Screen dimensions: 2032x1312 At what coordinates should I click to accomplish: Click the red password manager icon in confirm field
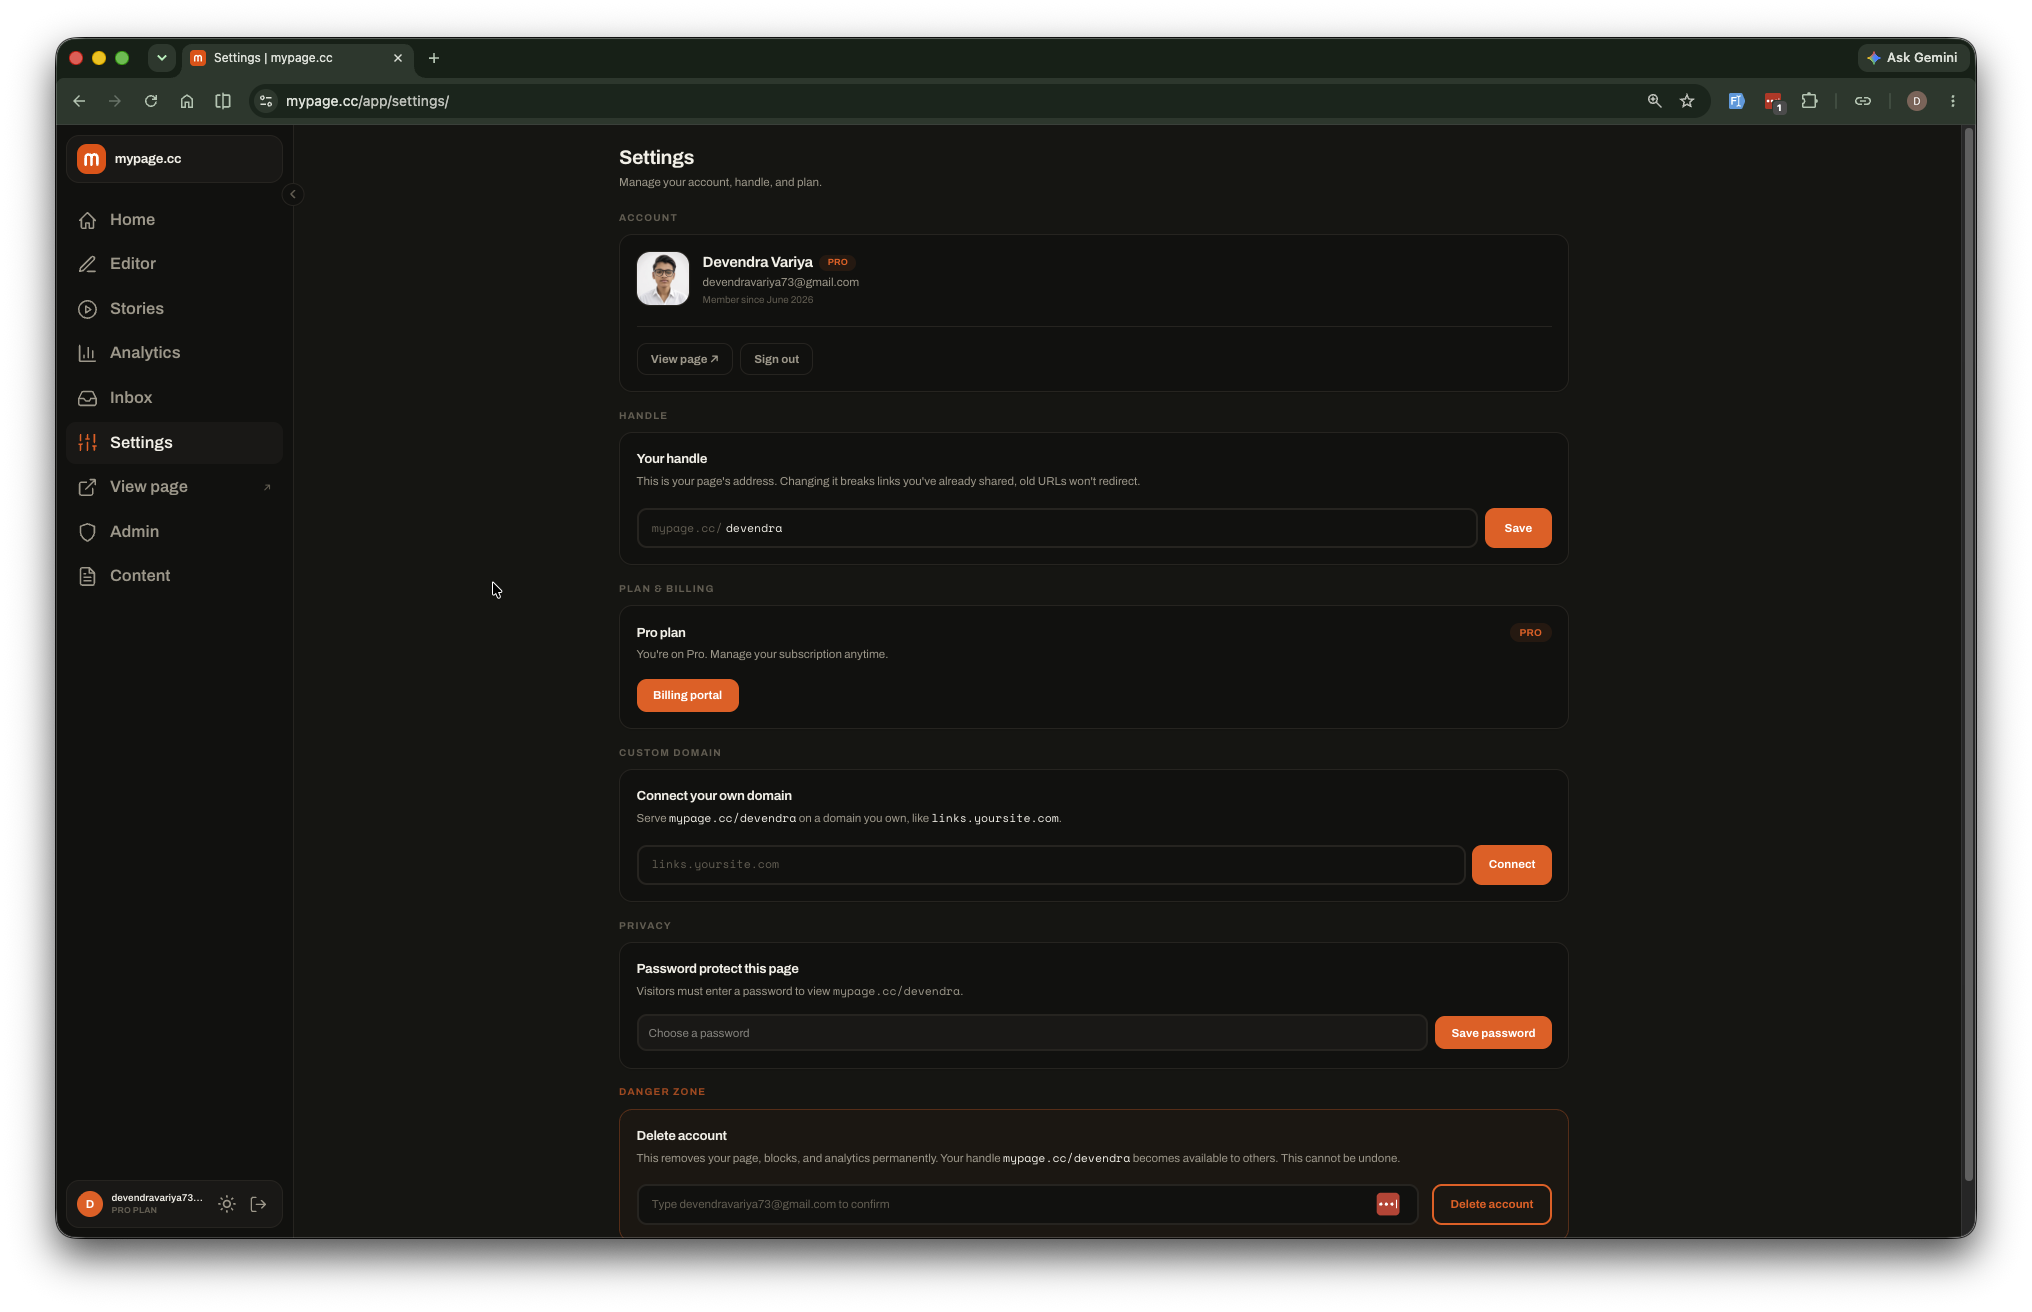[1388, 1204]
